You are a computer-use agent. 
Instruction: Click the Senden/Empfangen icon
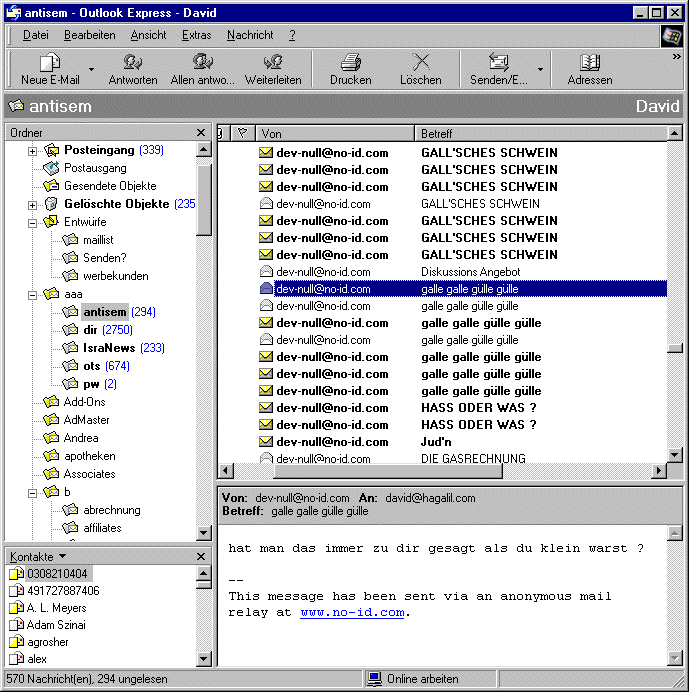pos(497,63)
